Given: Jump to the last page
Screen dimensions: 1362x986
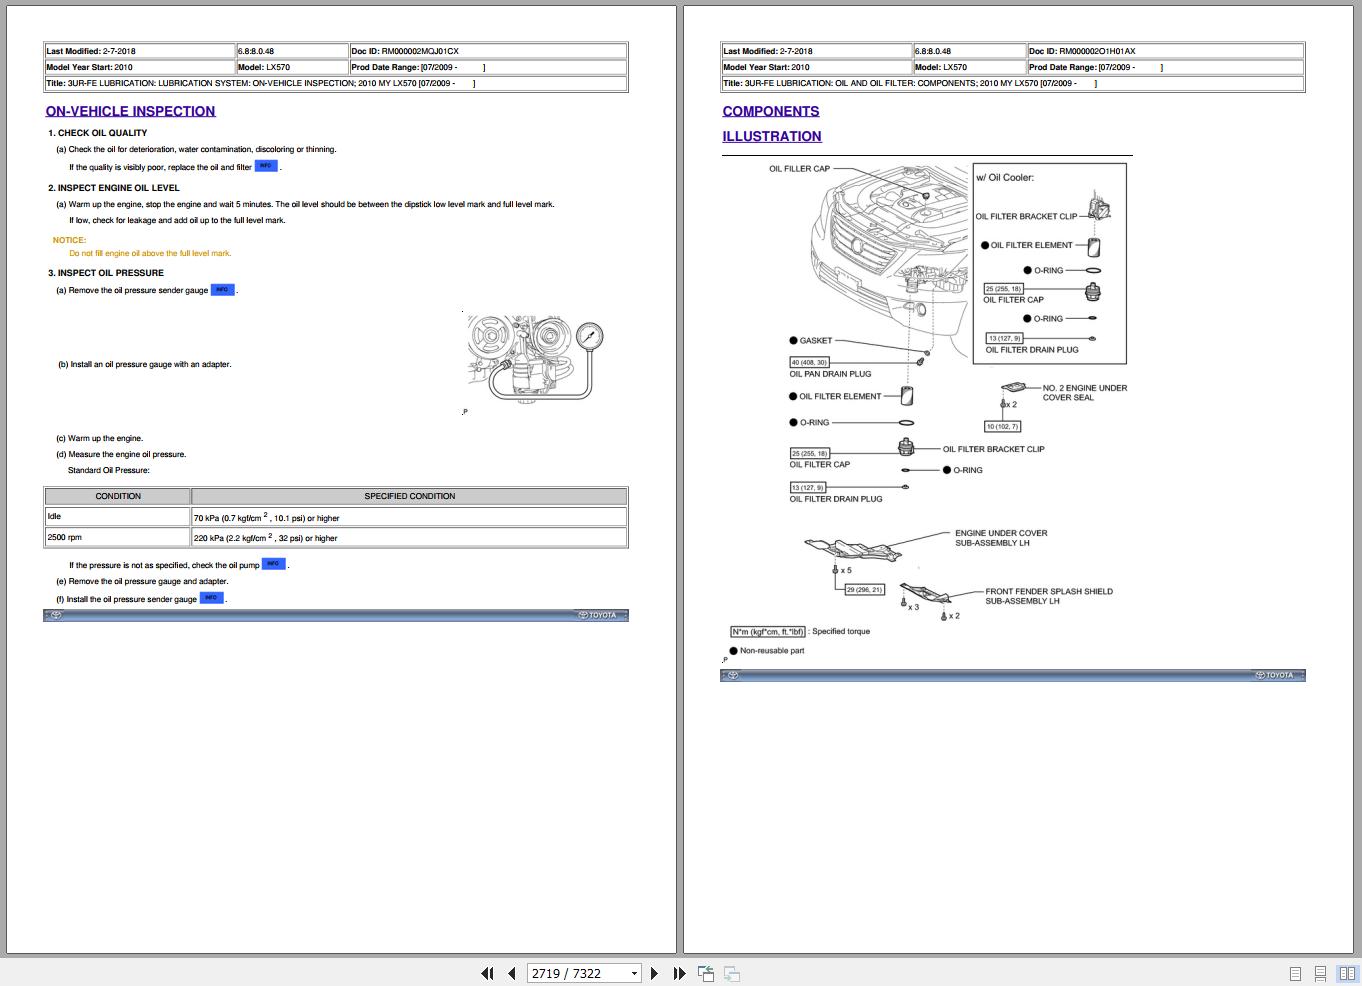Looking at the screenshot, I should point(679,973).
